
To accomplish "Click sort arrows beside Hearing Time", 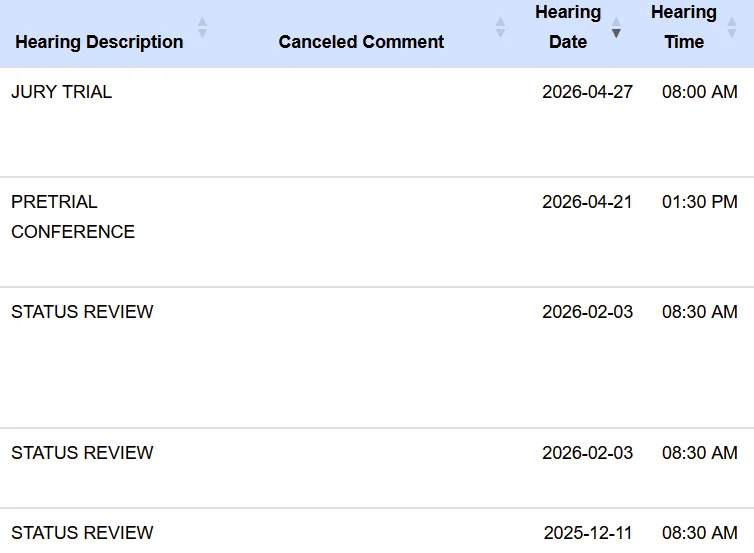I will [x=731, y=28].
